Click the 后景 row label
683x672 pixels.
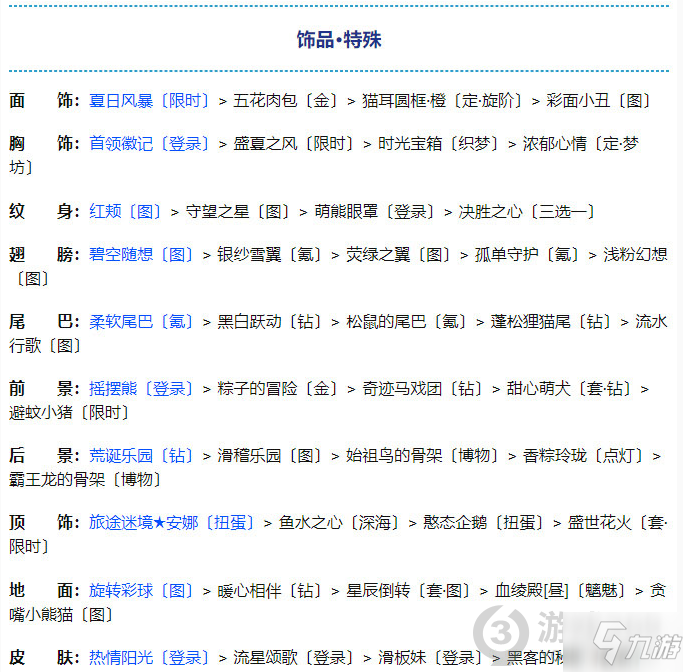(44, 456)
